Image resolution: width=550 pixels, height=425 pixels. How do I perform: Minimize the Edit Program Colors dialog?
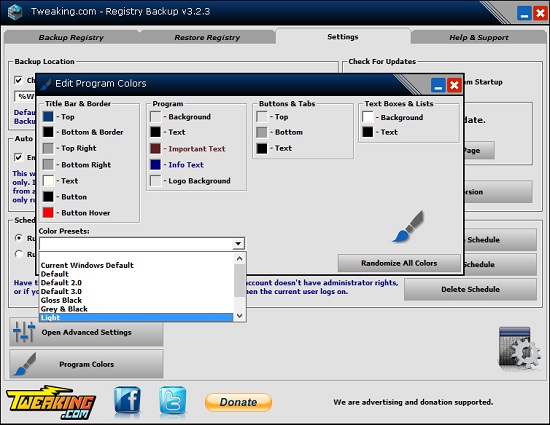click(438, 85)
